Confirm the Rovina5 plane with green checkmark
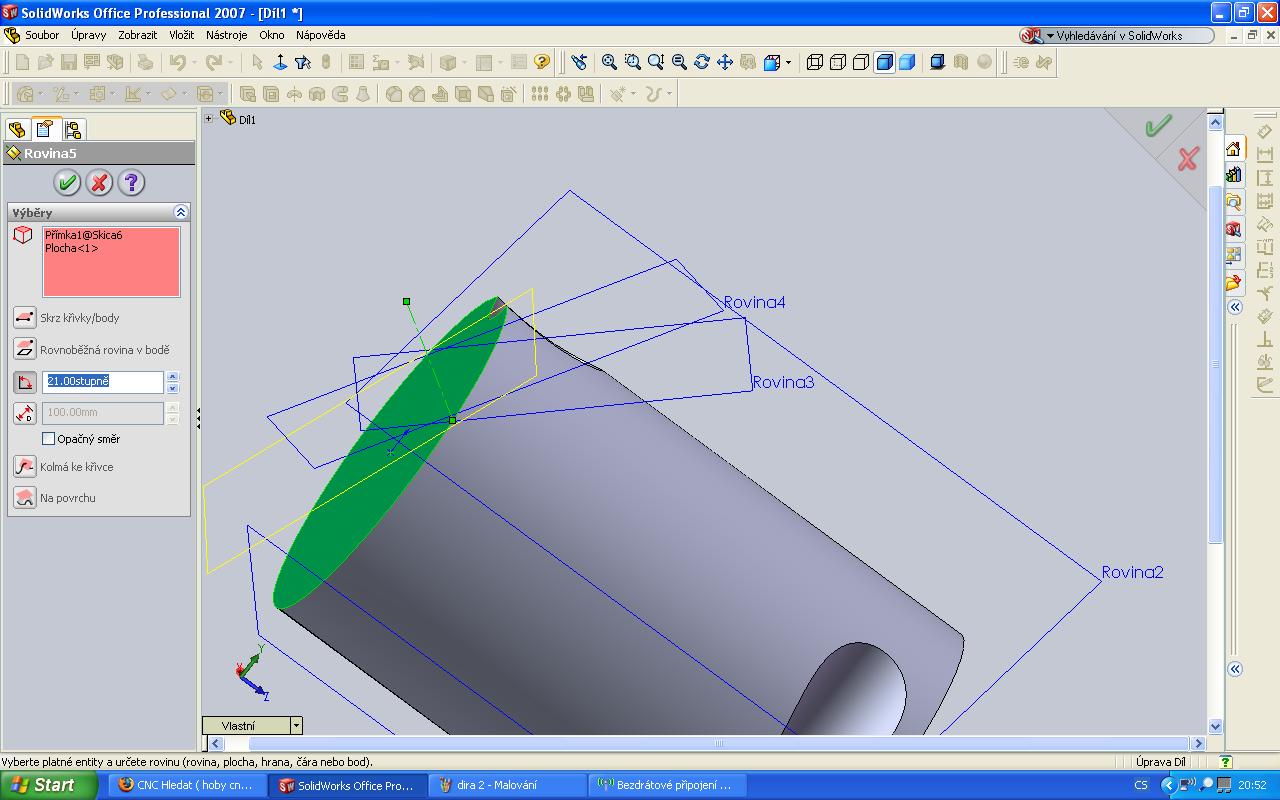The image size is (1280, 800). click(67, 183)
